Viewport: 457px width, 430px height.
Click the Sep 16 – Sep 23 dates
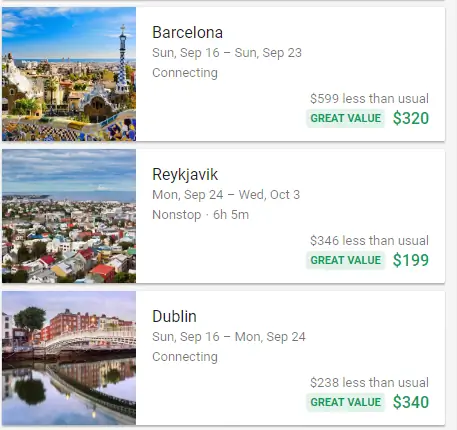tap(227, 53)
